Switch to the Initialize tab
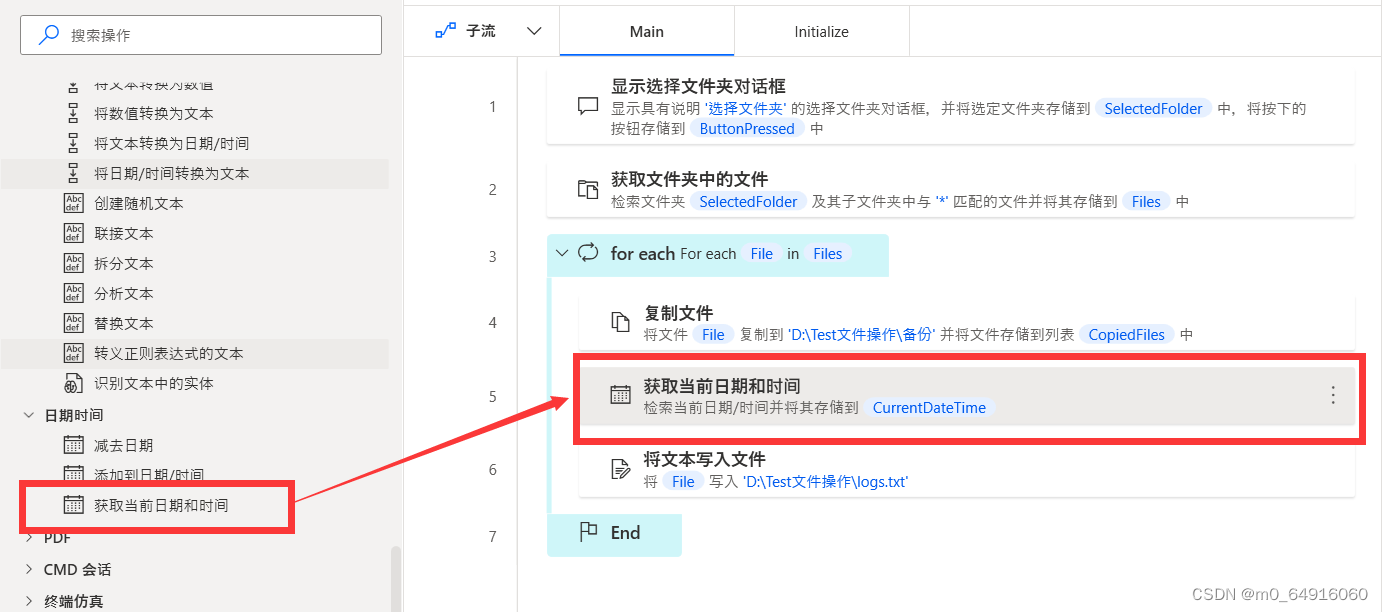Image resolution: width=1383 pixels, height=612 pixels. click(x=821, y=31)
